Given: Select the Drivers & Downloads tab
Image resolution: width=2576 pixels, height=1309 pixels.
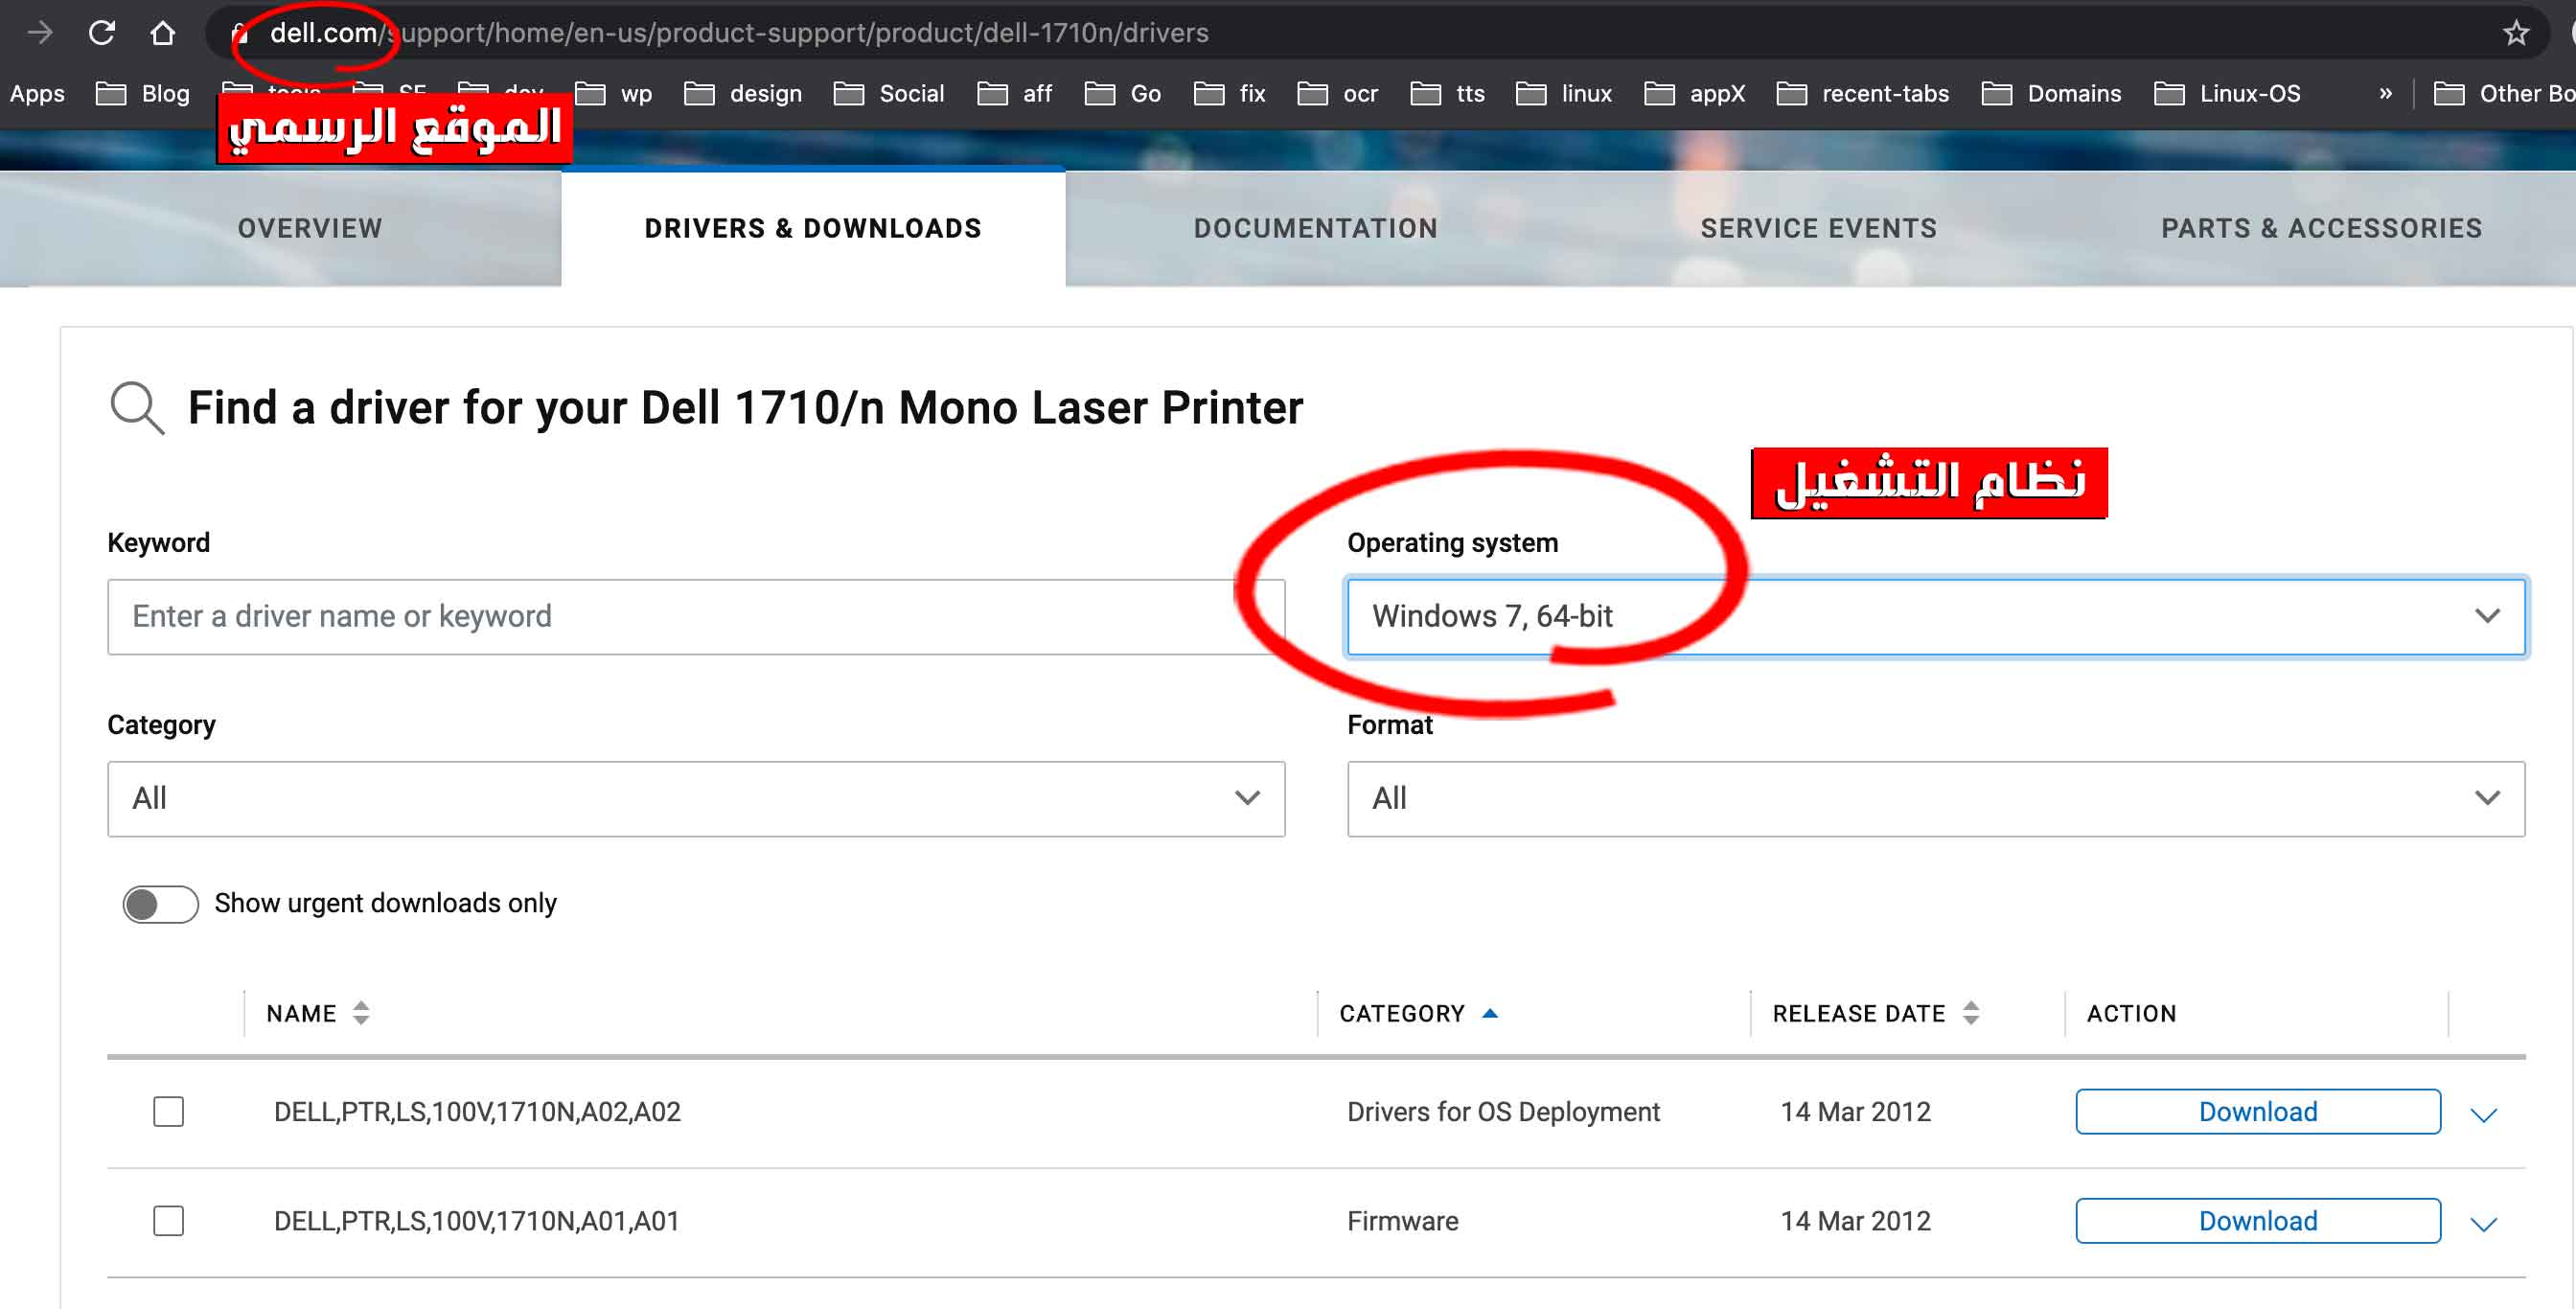Looking at the screenshot, I should coord(813,228).
